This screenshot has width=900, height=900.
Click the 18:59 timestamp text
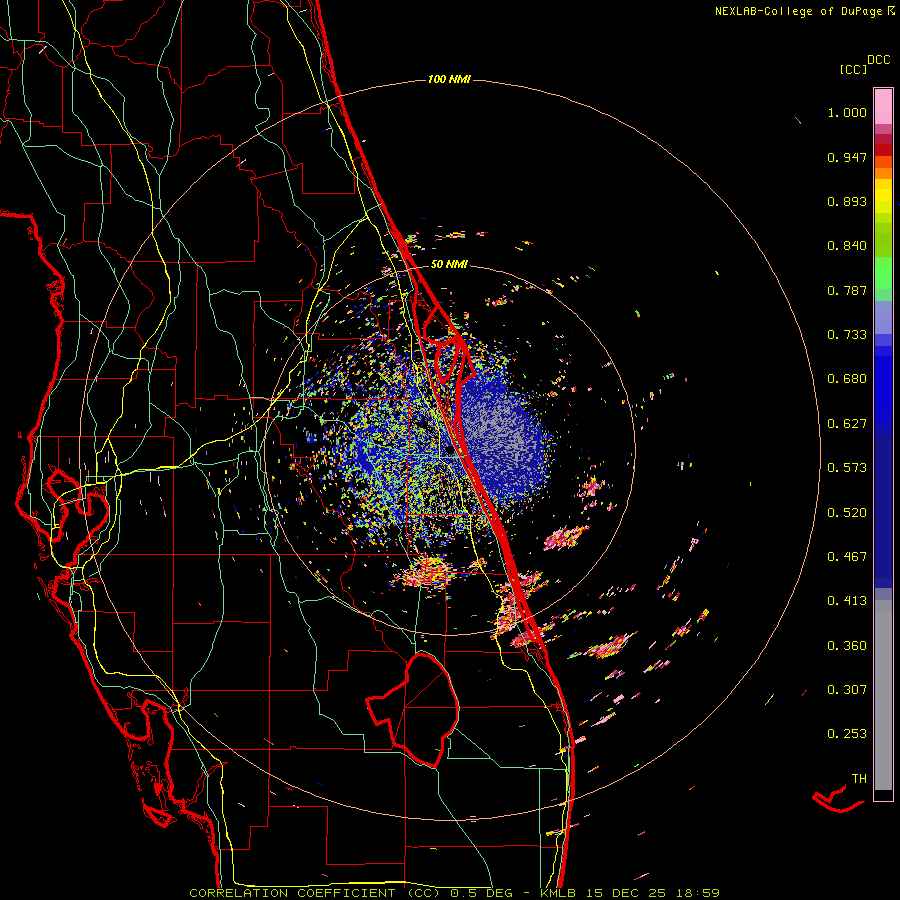pyautogui.click(x=698, y=893)
